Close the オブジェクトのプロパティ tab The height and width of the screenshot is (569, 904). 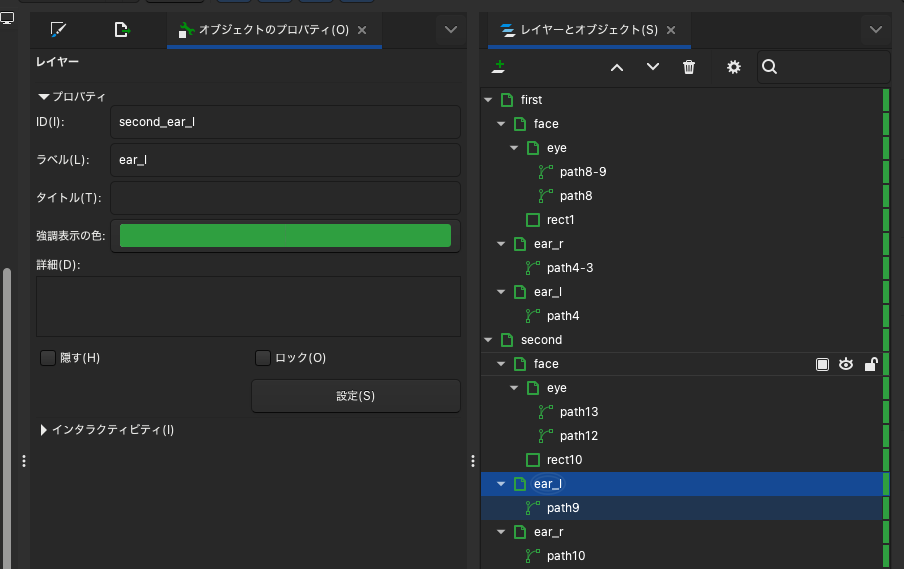[x=362, y=30]
